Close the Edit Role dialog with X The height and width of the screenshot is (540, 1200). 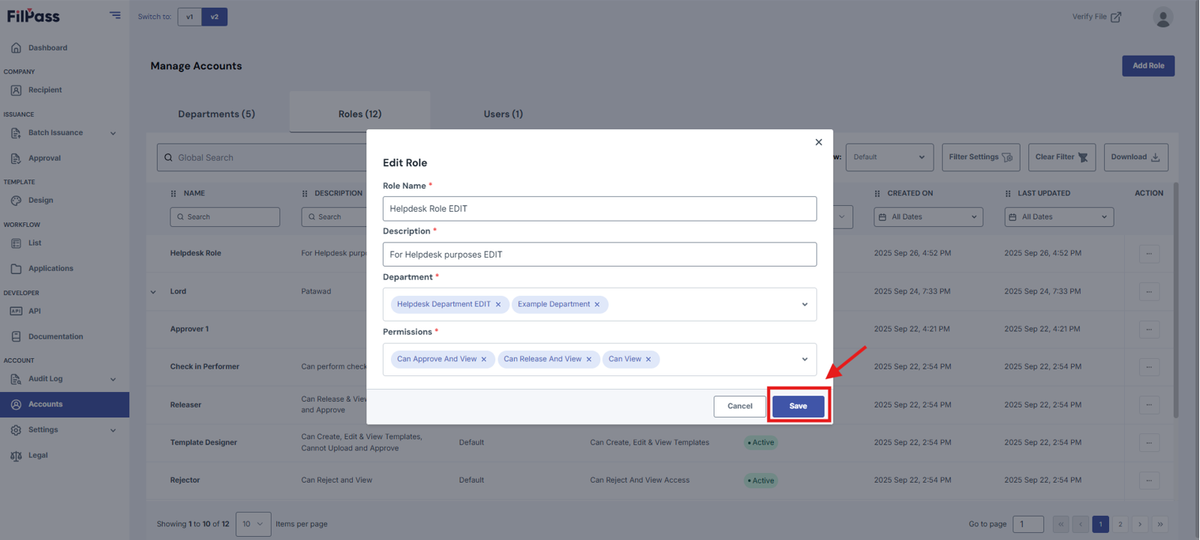click(819, 143)
